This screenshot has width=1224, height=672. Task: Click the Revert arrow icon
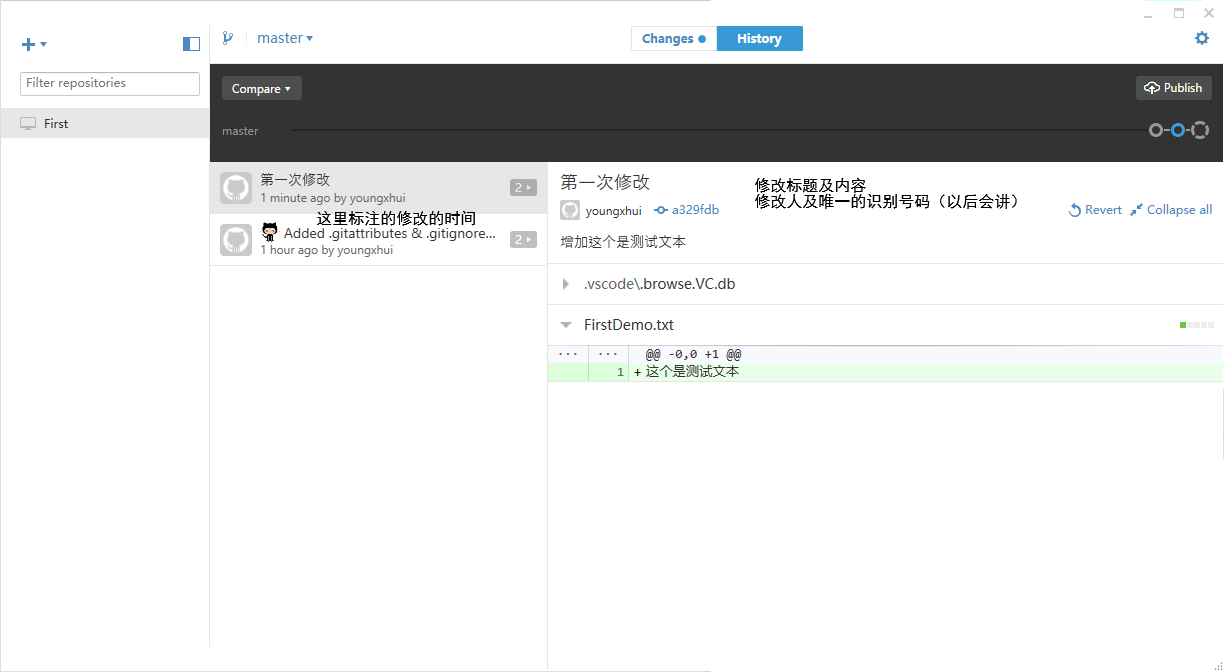(1075, 210)
